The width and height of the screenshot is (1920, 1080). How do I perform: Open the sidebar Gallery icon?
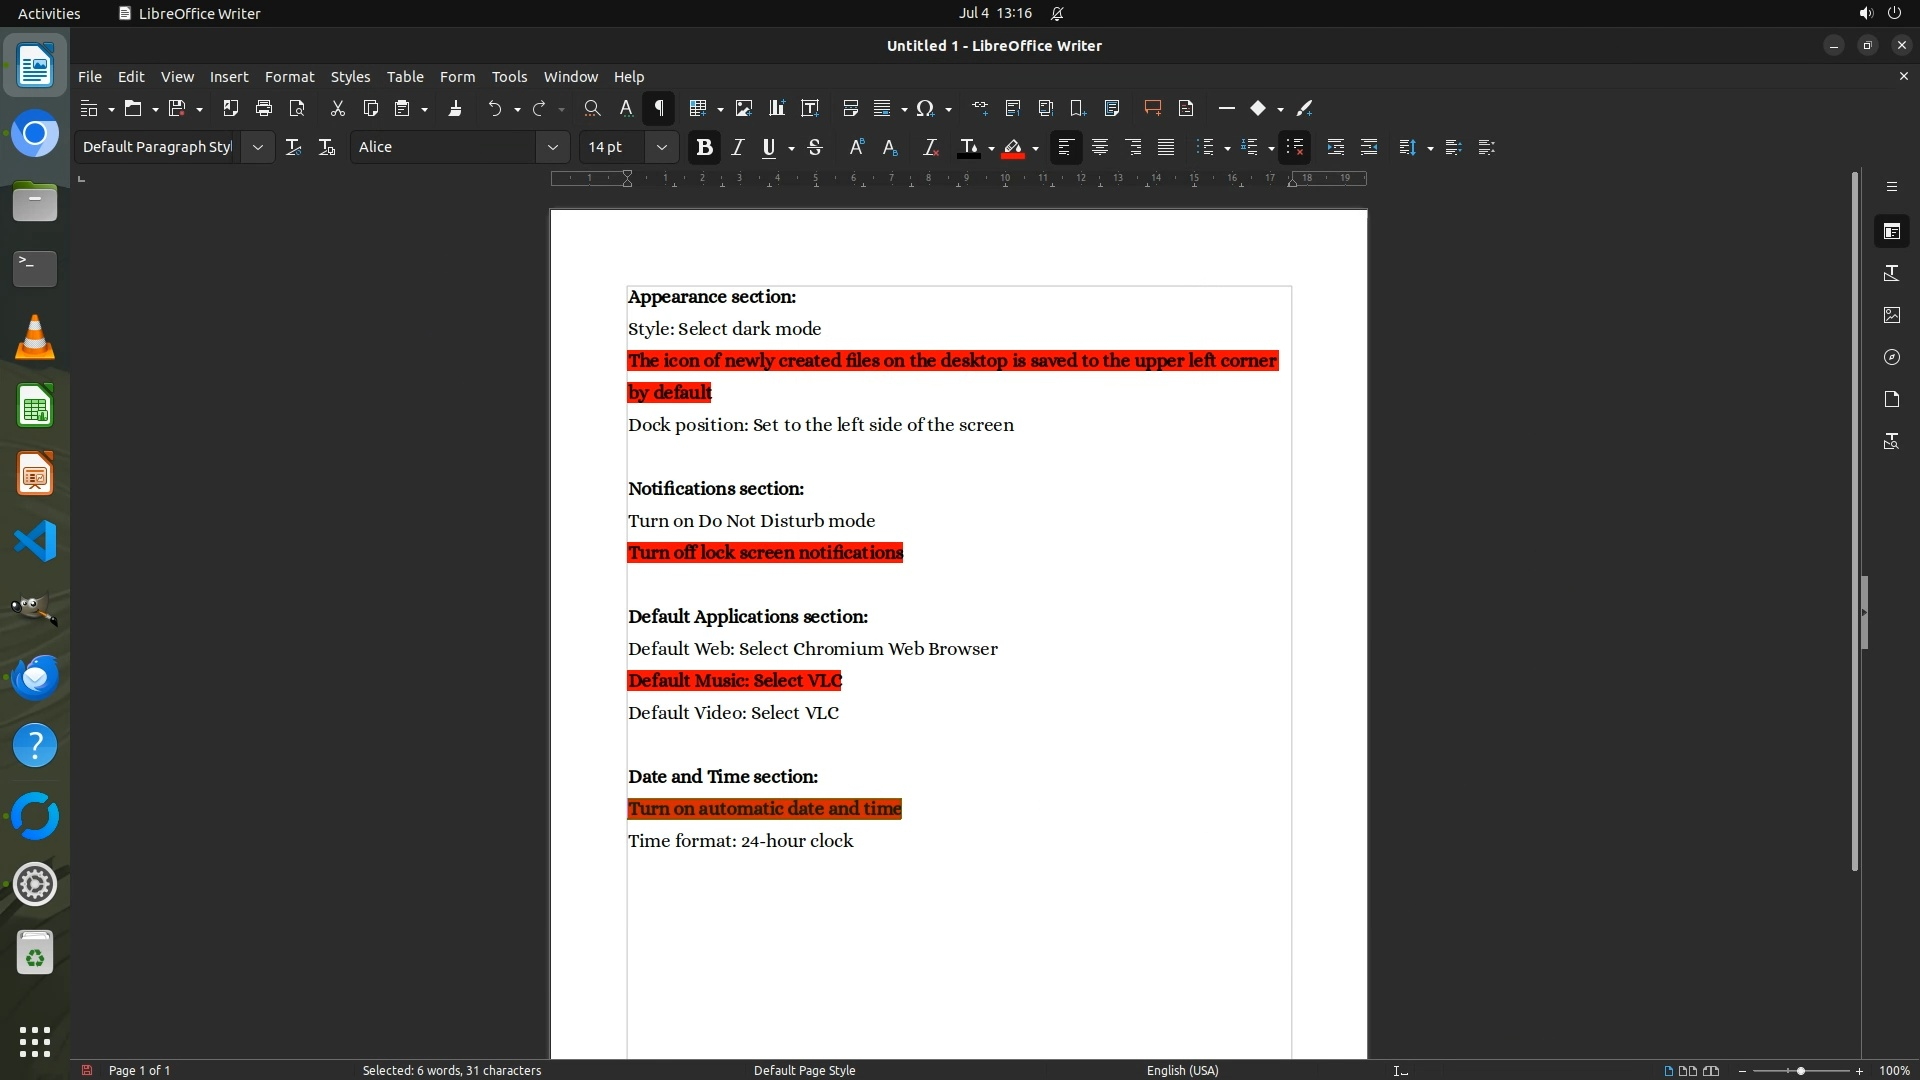pos(1891,315)
